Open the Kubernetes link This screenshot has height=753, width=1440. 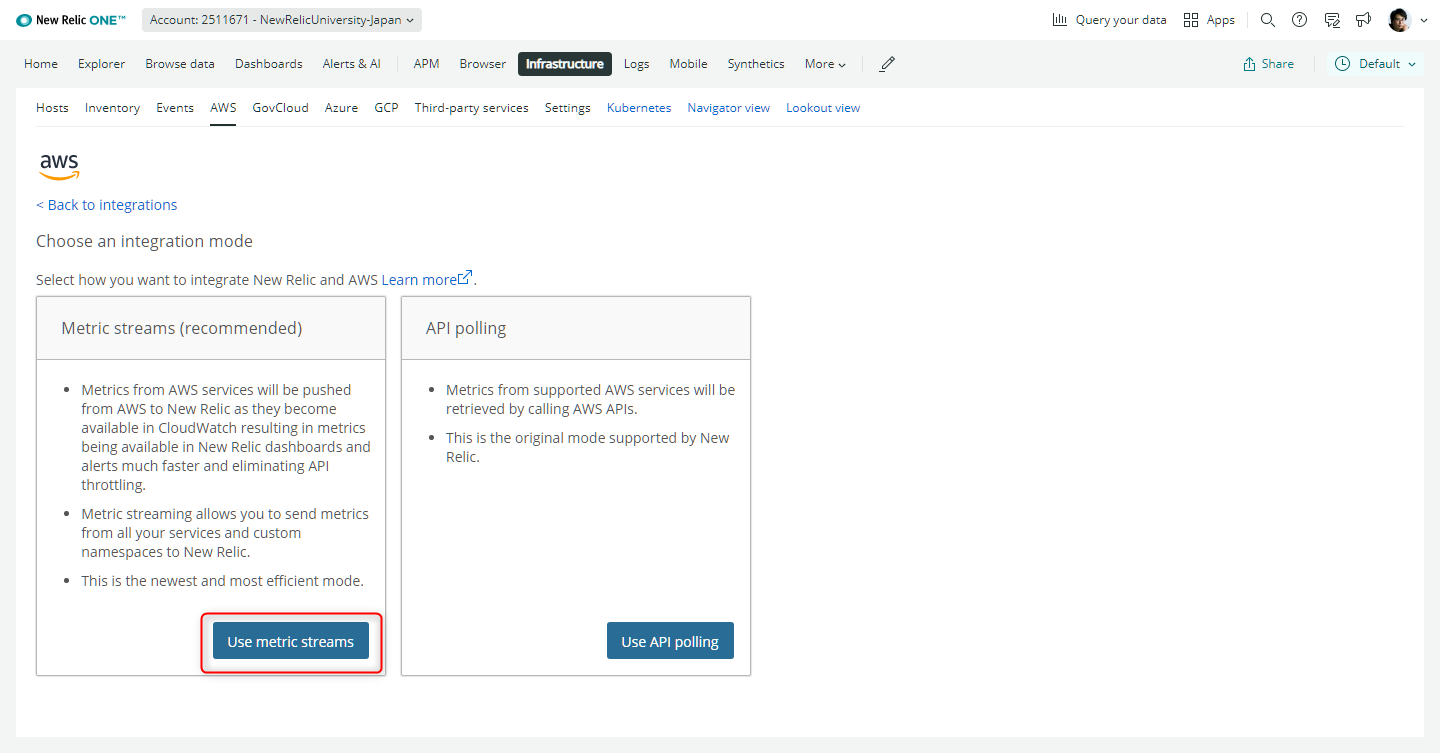coord(639,108)
